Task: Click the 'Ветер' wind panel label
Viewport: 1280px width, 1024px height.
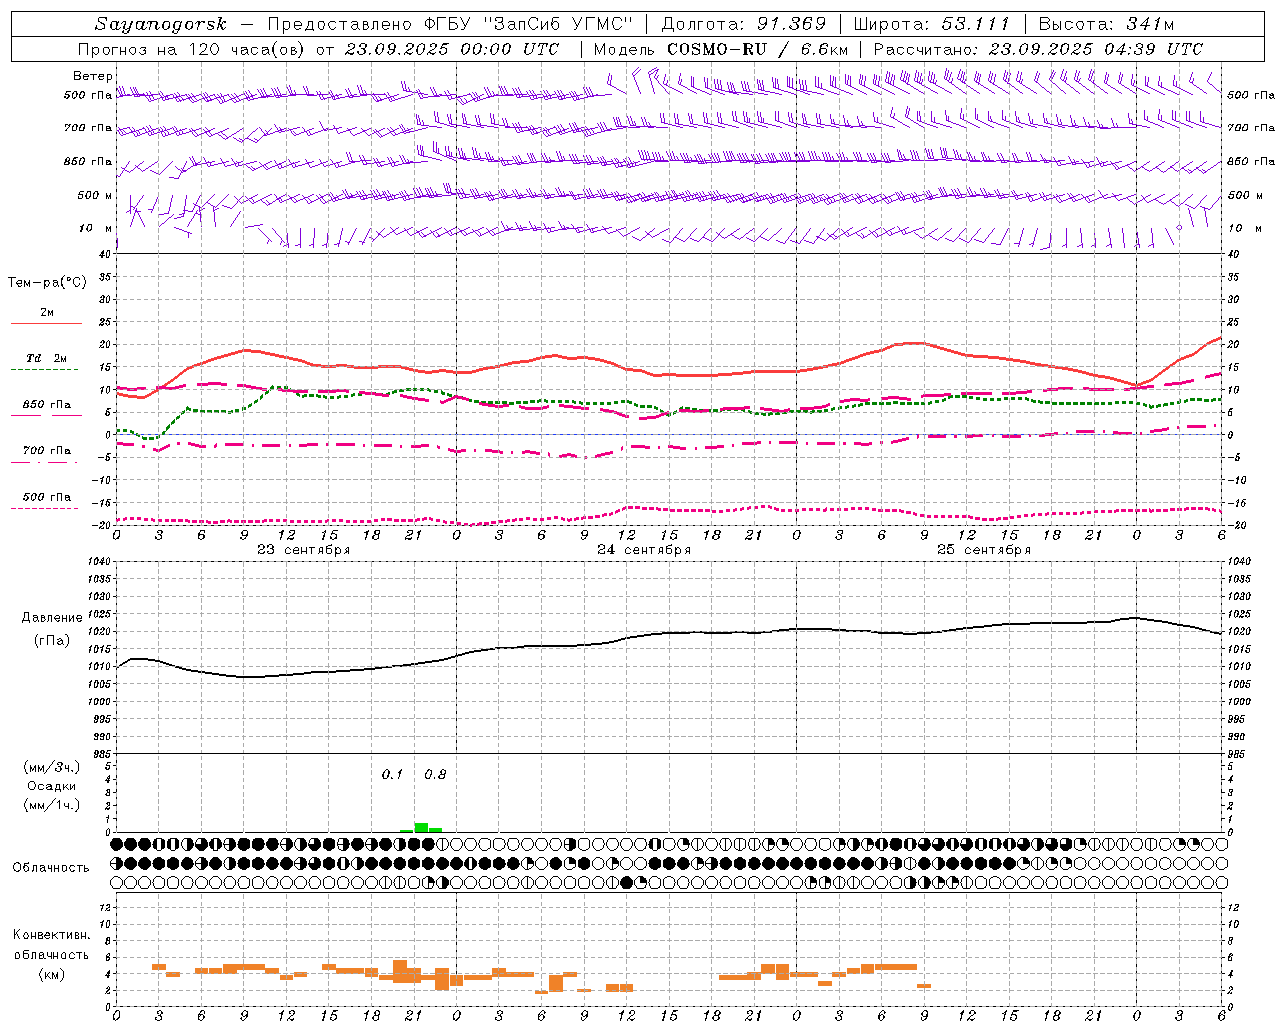Action: [x=93, y=76]
